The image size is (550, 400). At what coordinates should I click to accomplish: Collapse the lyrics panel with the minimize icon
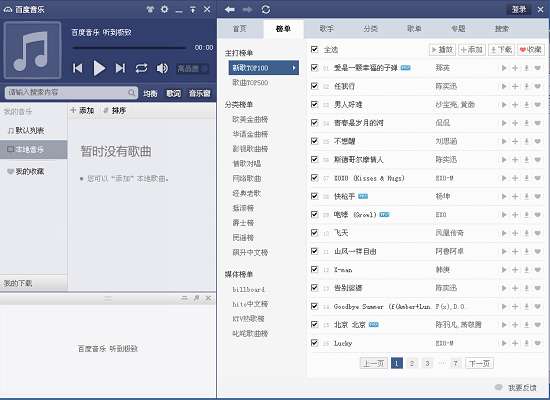pos(184,298)
